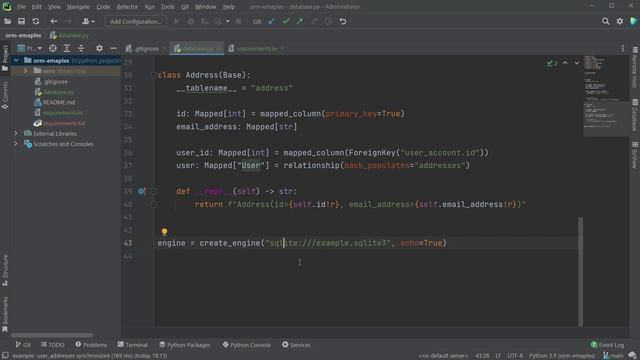Open the Terminal tool window
Screen dimensions: 640x360
click(x=133, y=345)
